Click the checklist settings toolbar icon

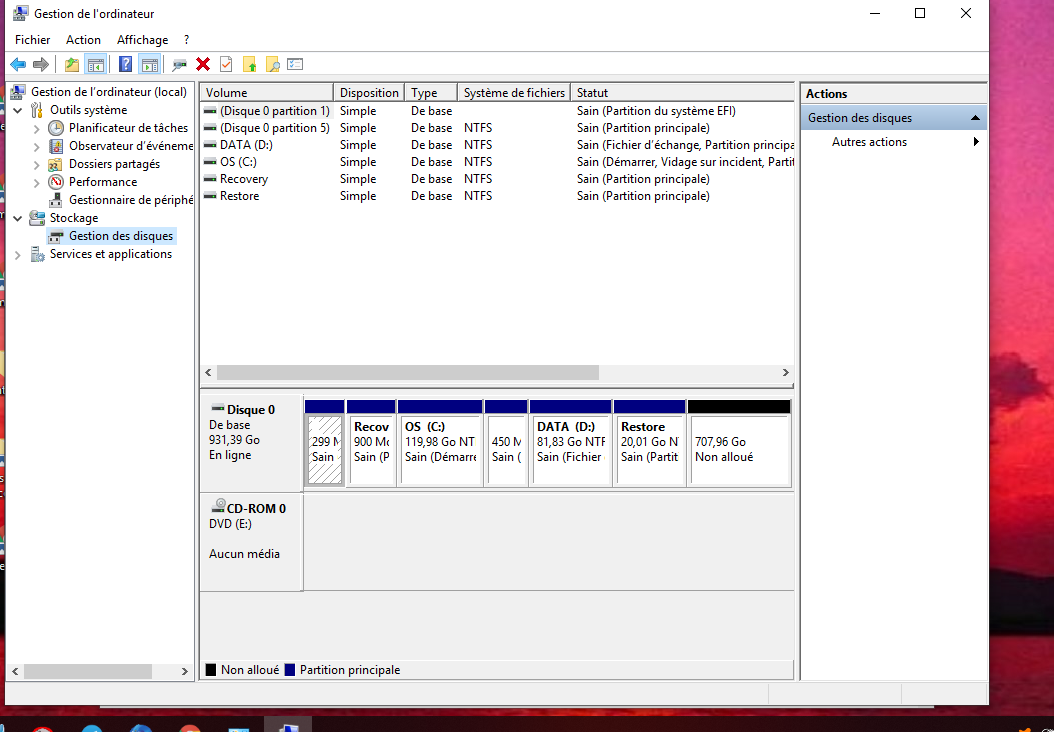click(295, 65)
